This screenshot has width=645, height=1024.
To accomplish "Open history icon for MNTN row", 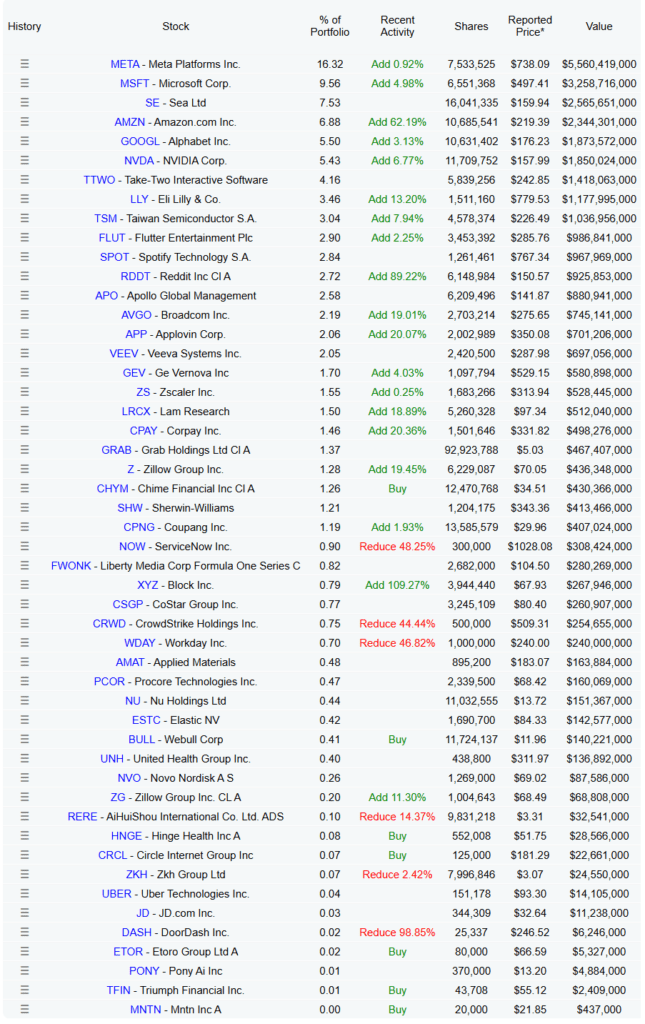I will [x=25, y=1009].
